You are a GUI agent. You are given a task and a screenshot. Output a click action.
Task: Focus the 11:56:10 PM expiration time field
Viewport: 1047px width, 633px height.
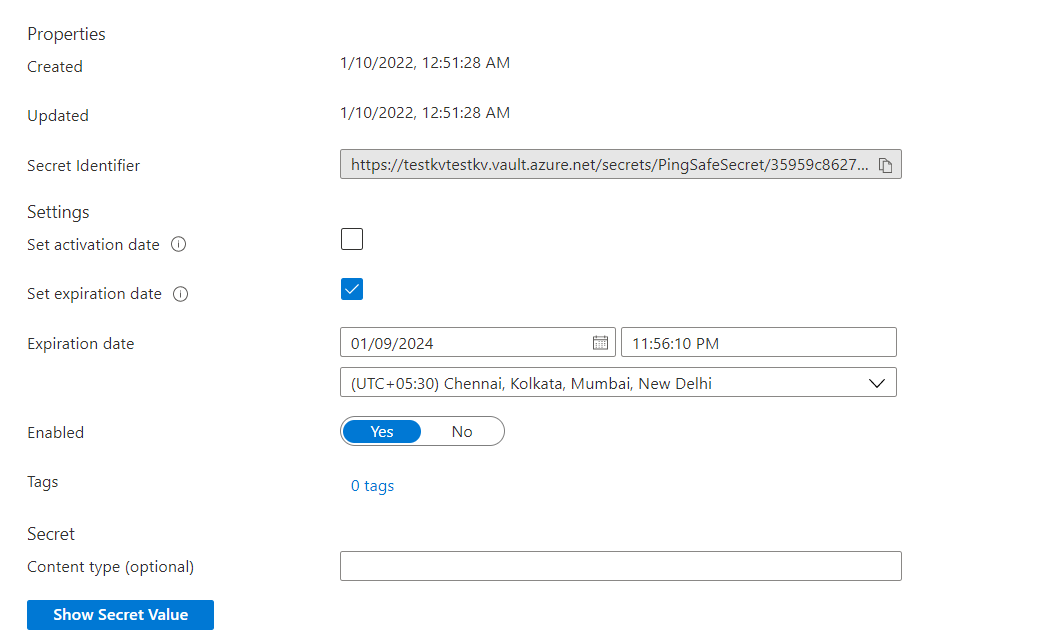(758, 343)
